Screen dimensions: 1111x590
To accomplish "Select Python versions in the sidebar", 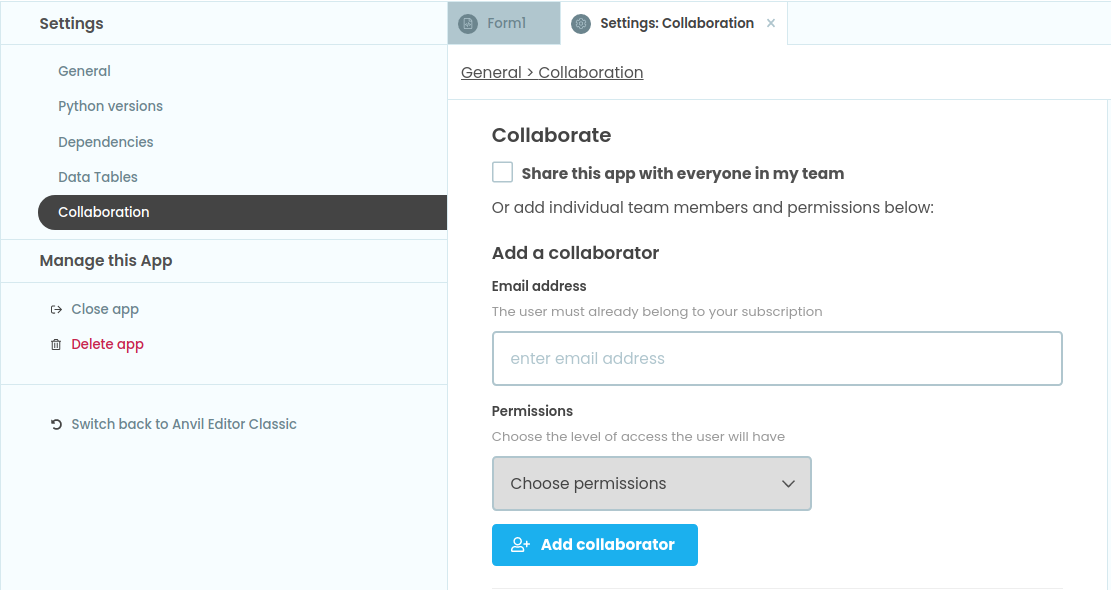I will (x=110, y=105).
